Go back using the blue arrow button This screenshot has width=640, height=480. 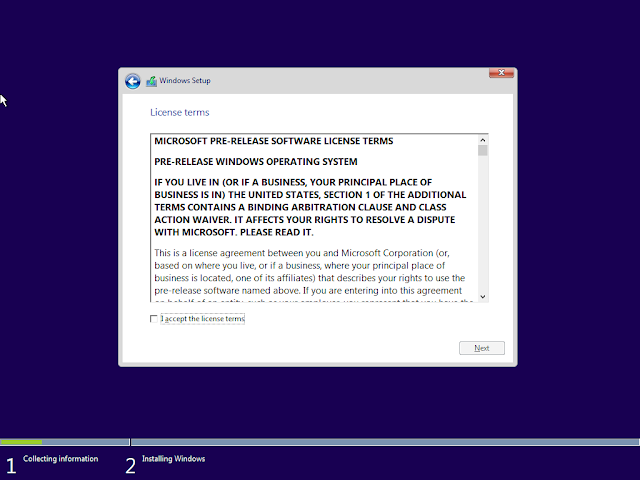pos(133,81)
